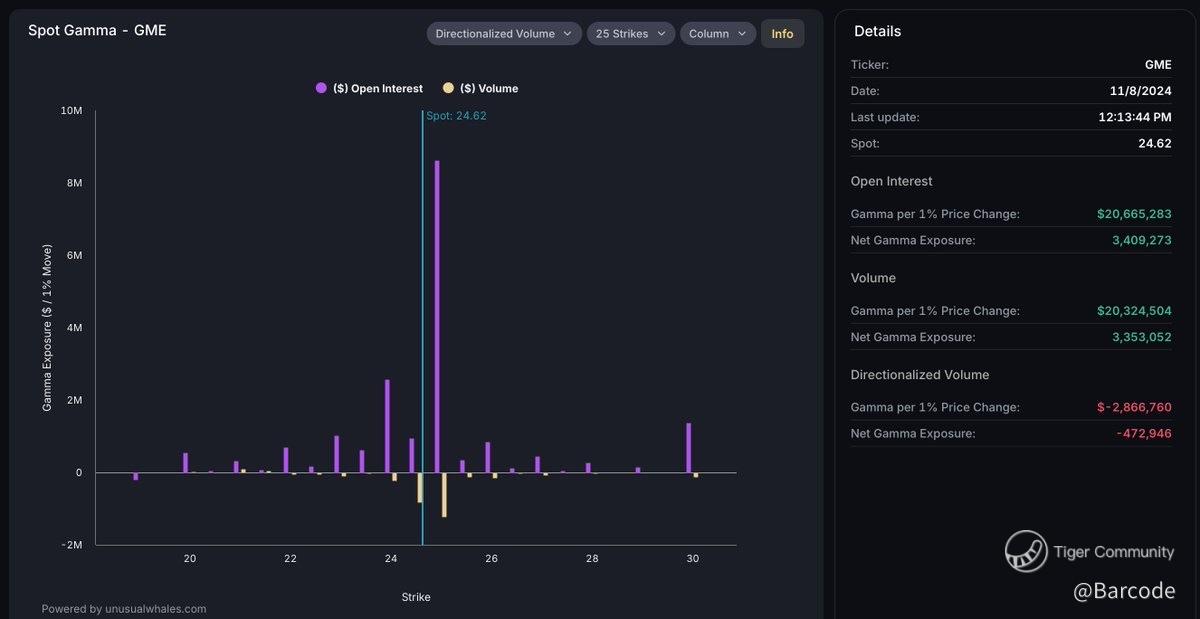Click the Spot Gamma - GME title

[97, 30]
